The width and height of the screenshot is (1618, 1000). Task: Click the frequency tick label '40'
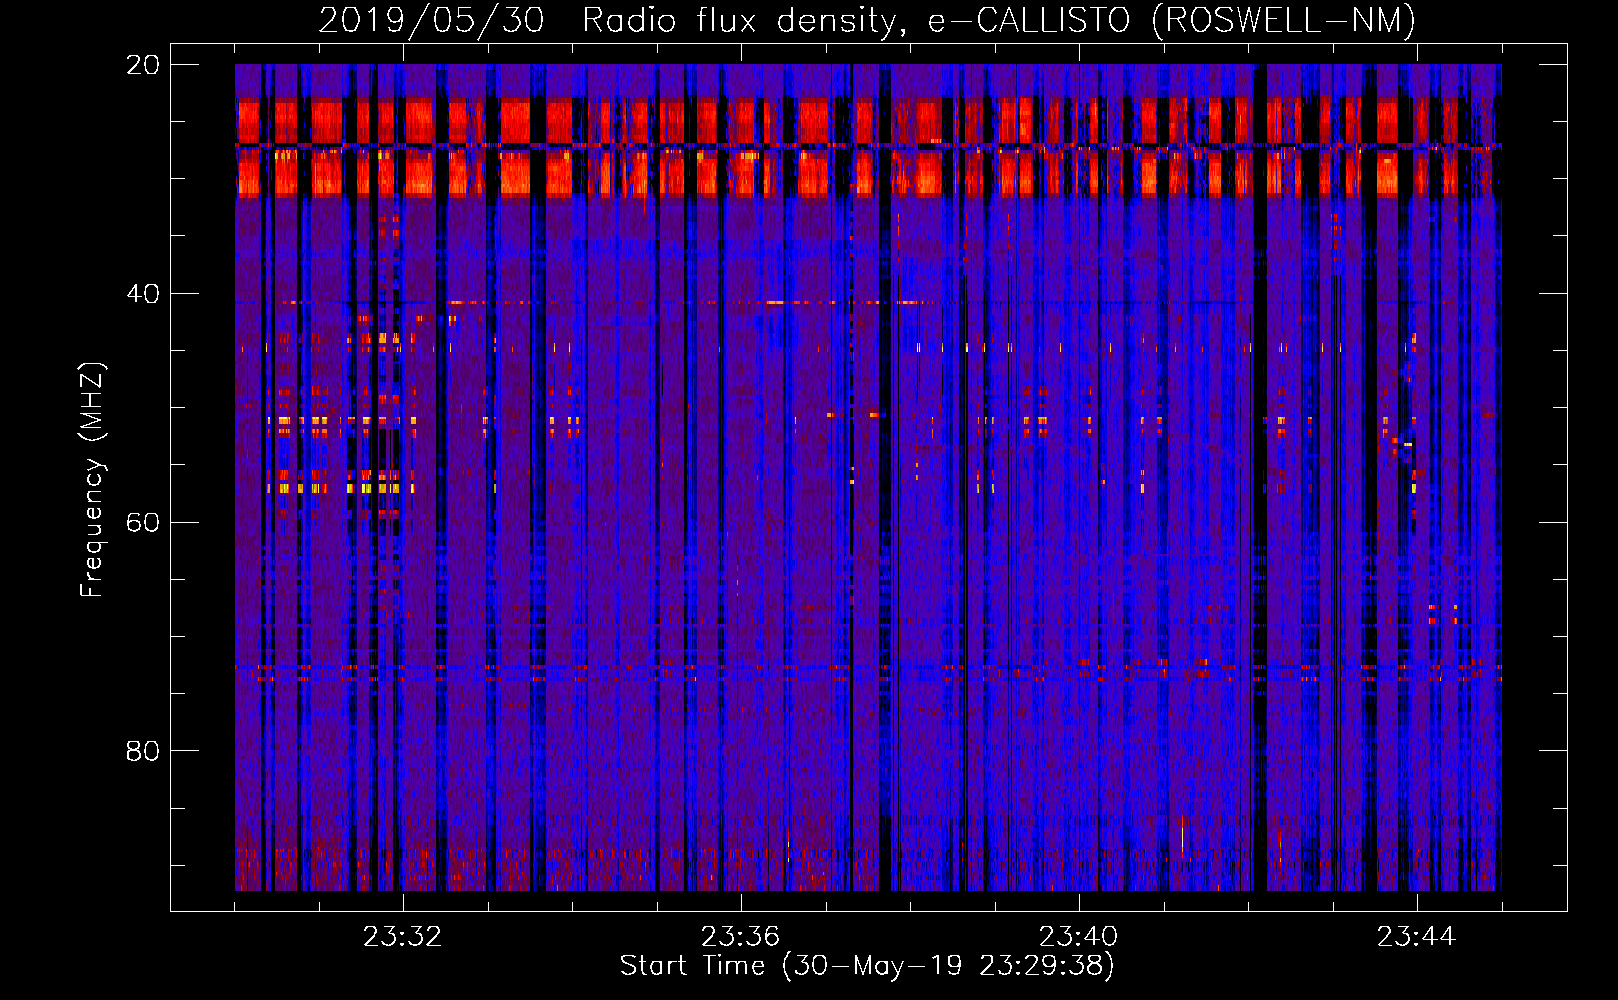(143, 294)
